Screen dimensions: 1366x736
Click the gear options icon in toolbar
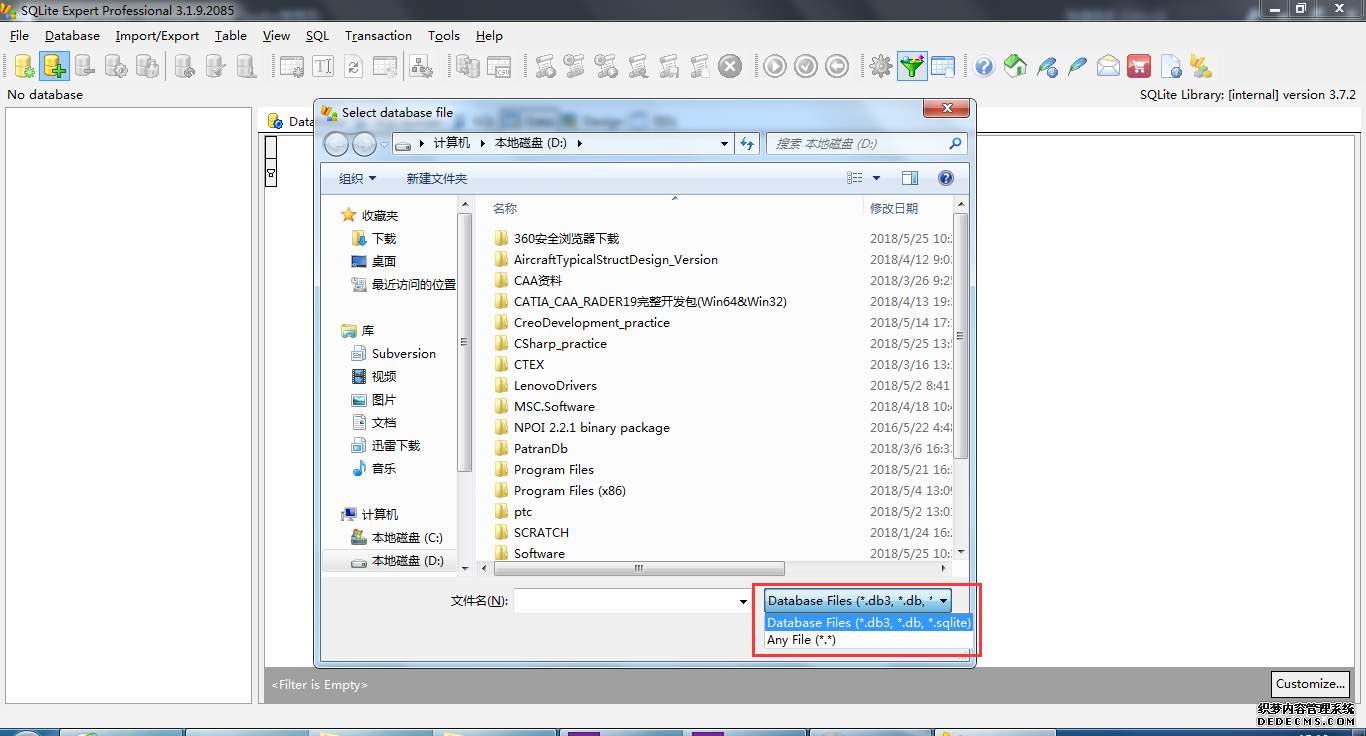pos(880,66)
